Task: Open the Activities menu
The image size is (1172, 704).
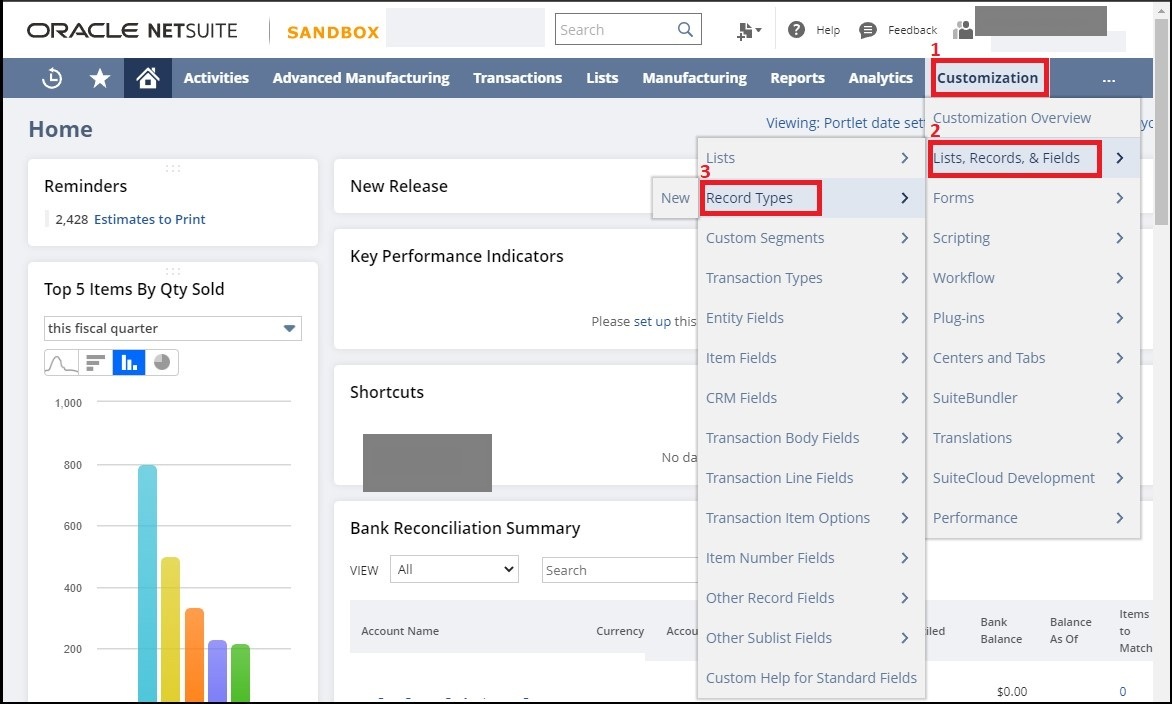Action: (216, 78)
